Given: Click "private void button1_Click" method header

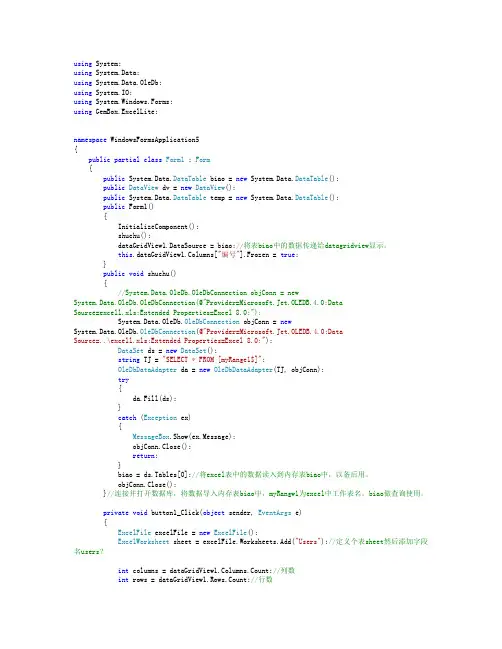Looking at the screenshot, I should pos(202,513).
